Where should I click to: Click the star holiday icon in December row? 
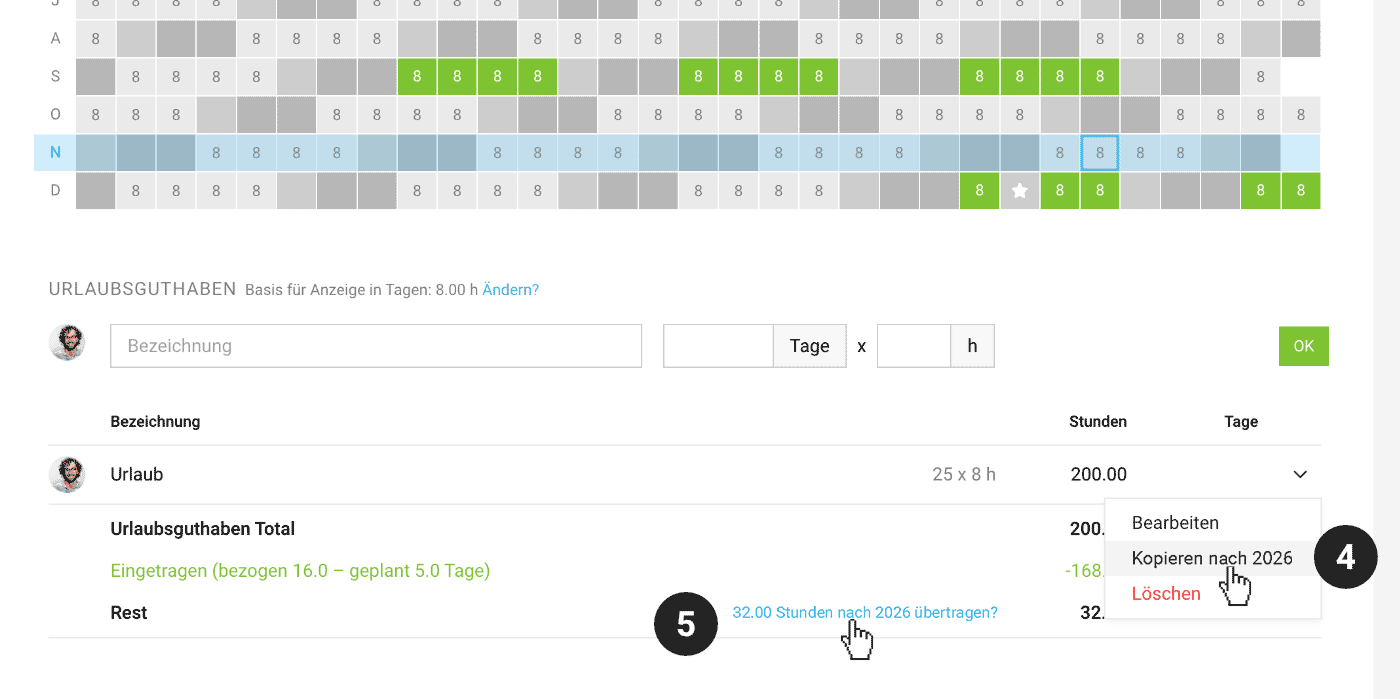(x=1019, y=191)
